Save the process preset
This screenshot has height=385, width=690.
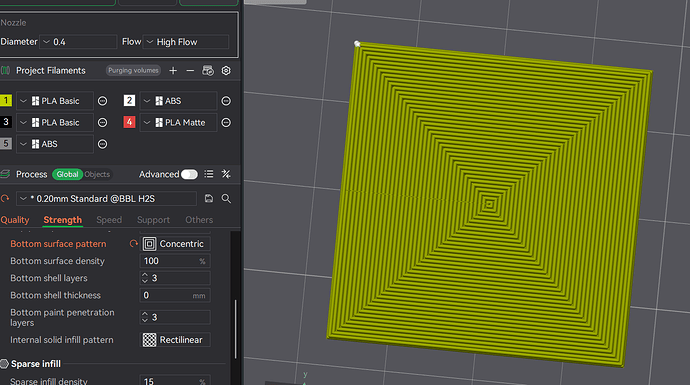point(209,198)
